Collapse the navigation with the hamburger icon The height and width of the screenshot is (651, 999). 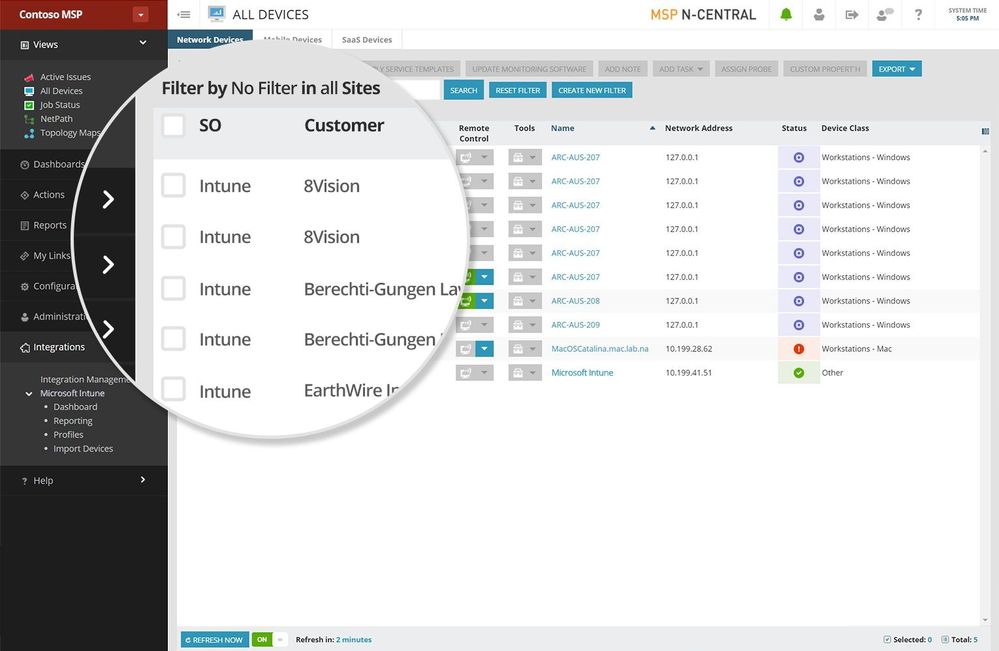pos(184,14)
